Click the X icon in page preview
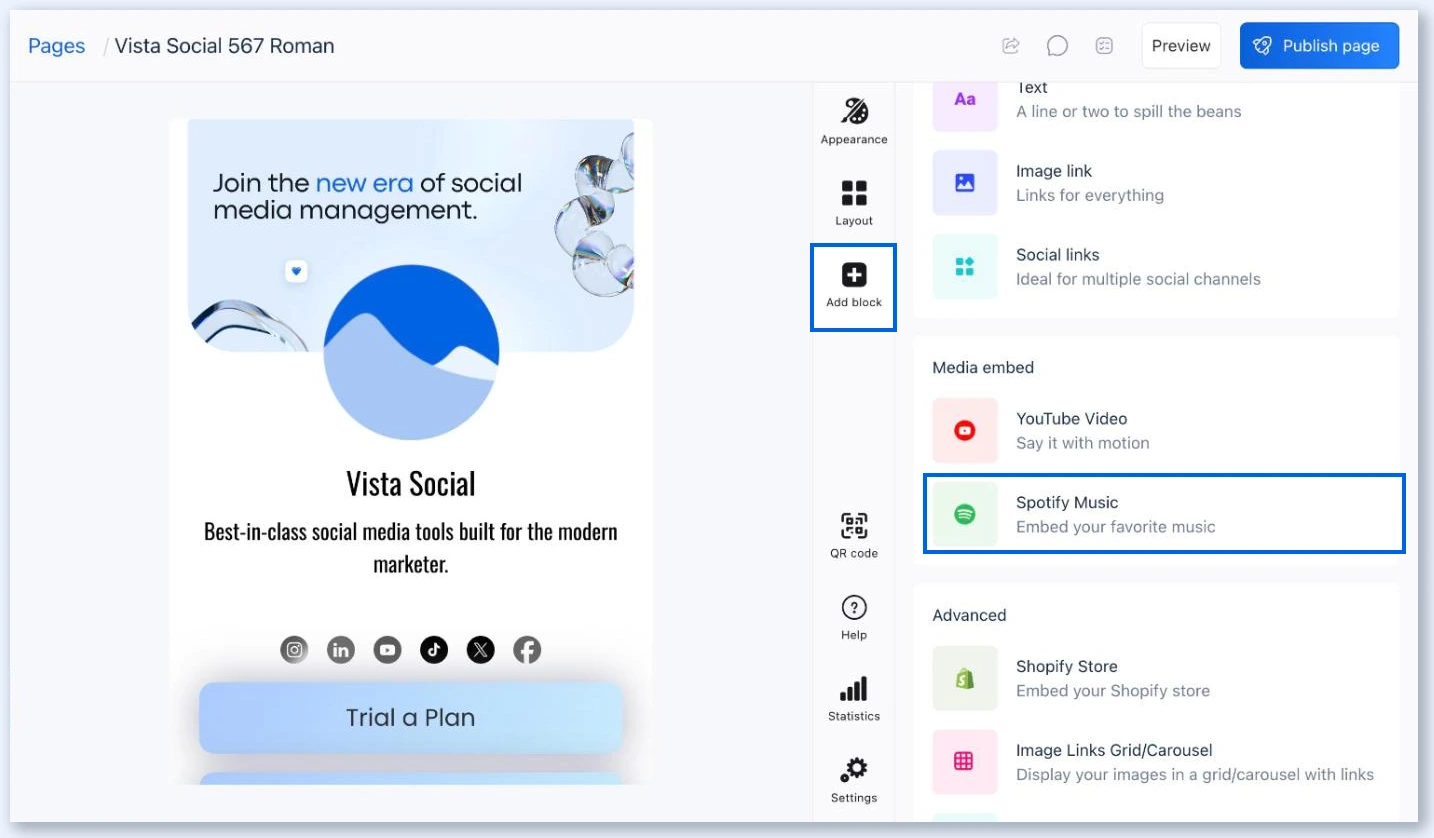Image resolution: width=1434 pixels, height=838 pixels. point(481,650)
